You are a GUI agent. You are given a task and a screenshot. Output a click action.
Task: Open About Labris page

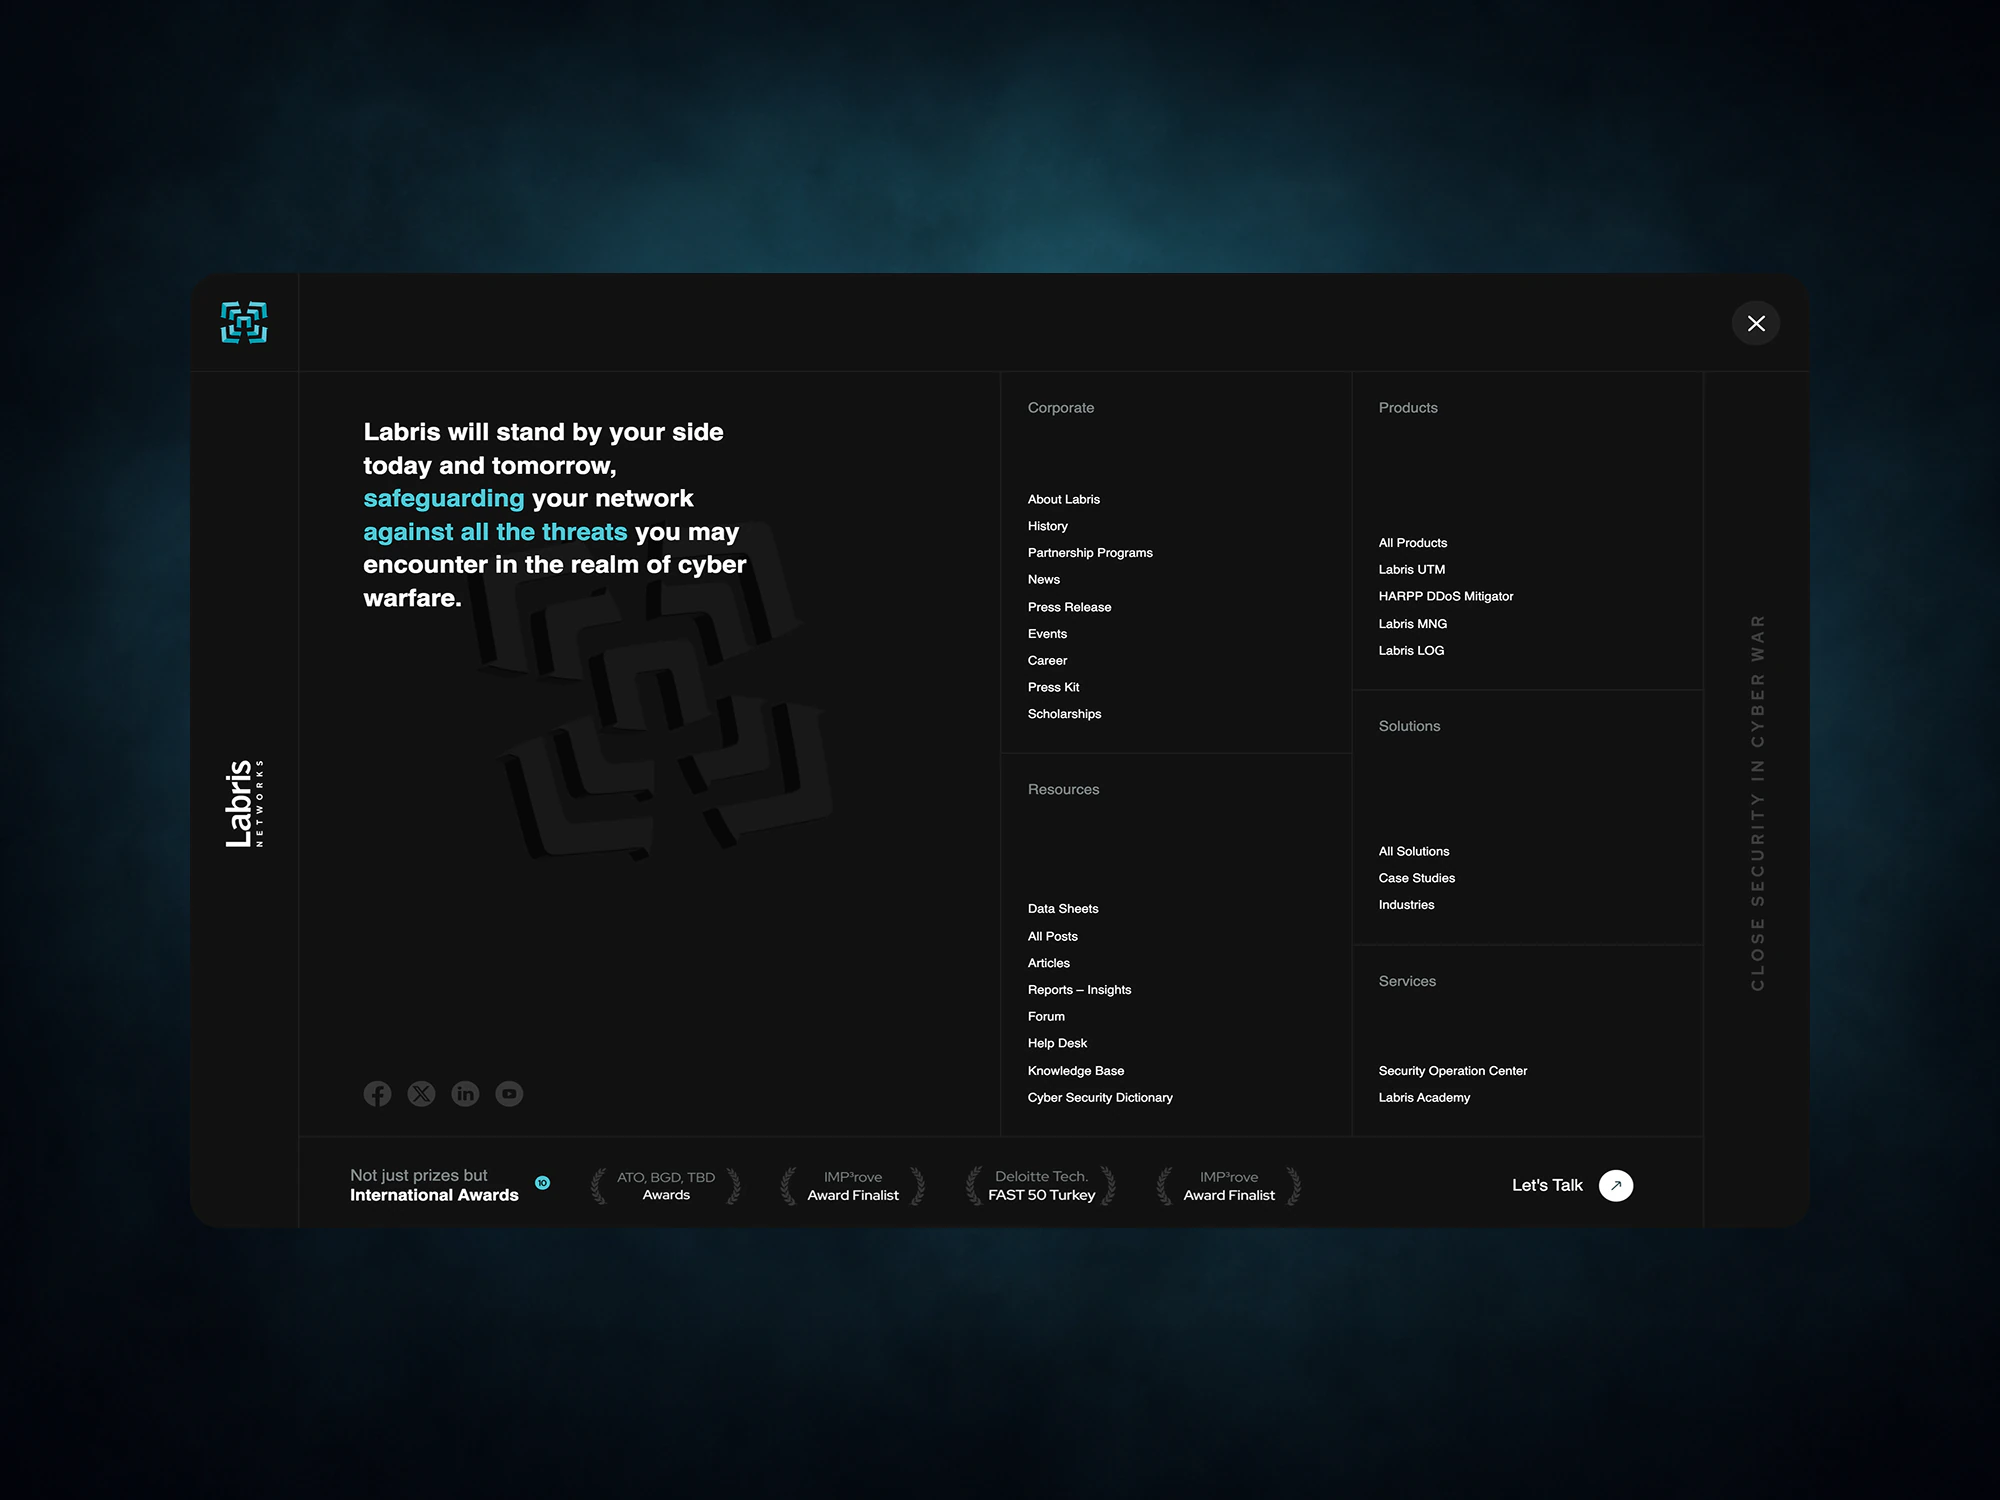(1064, 499)
